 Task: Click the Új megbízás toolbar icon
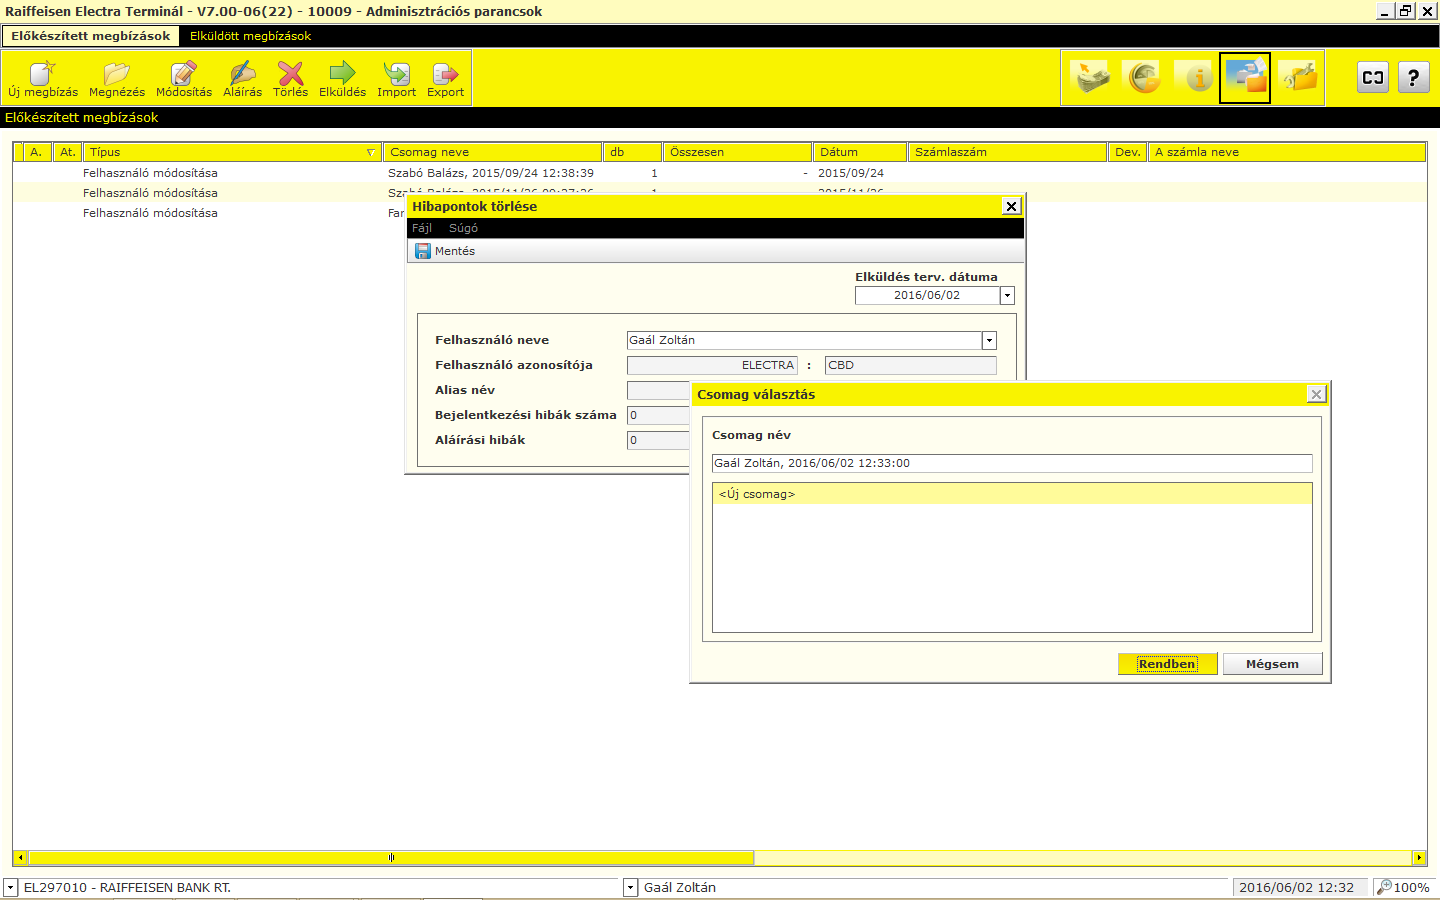[42, 73]
